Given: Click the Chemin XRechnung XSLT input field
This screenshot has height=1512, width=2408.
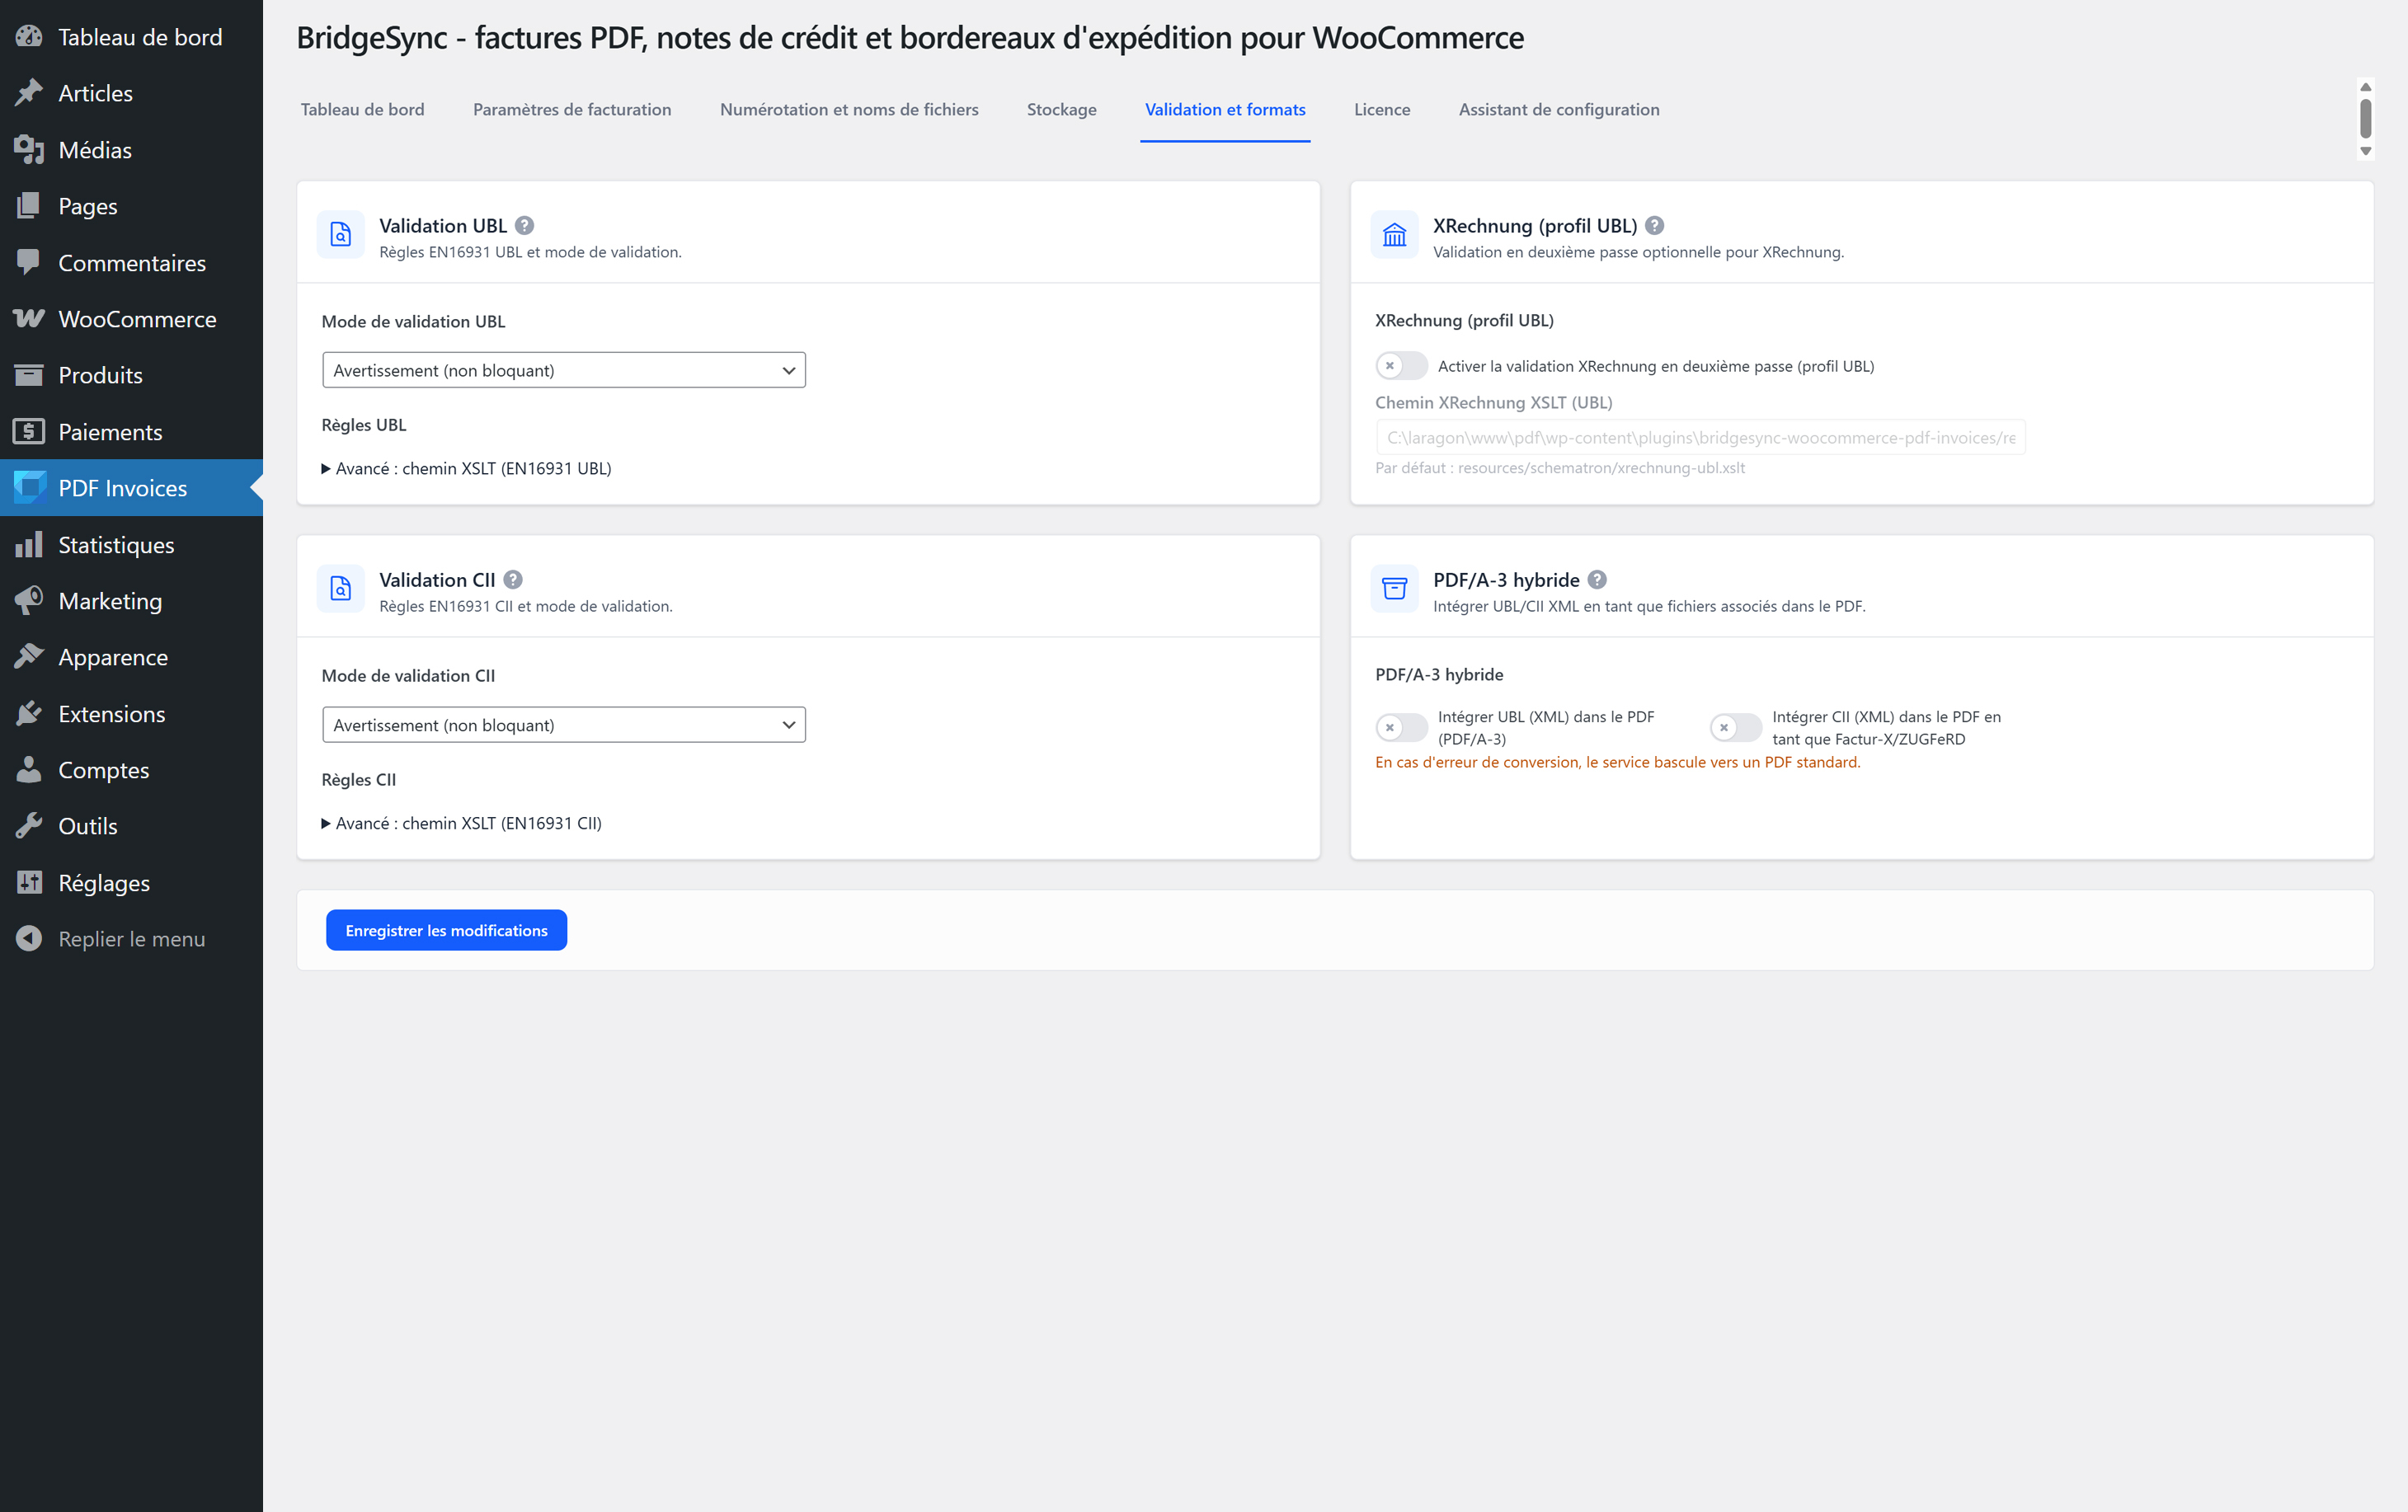Looking at the screenshot, I should 1700,437.
